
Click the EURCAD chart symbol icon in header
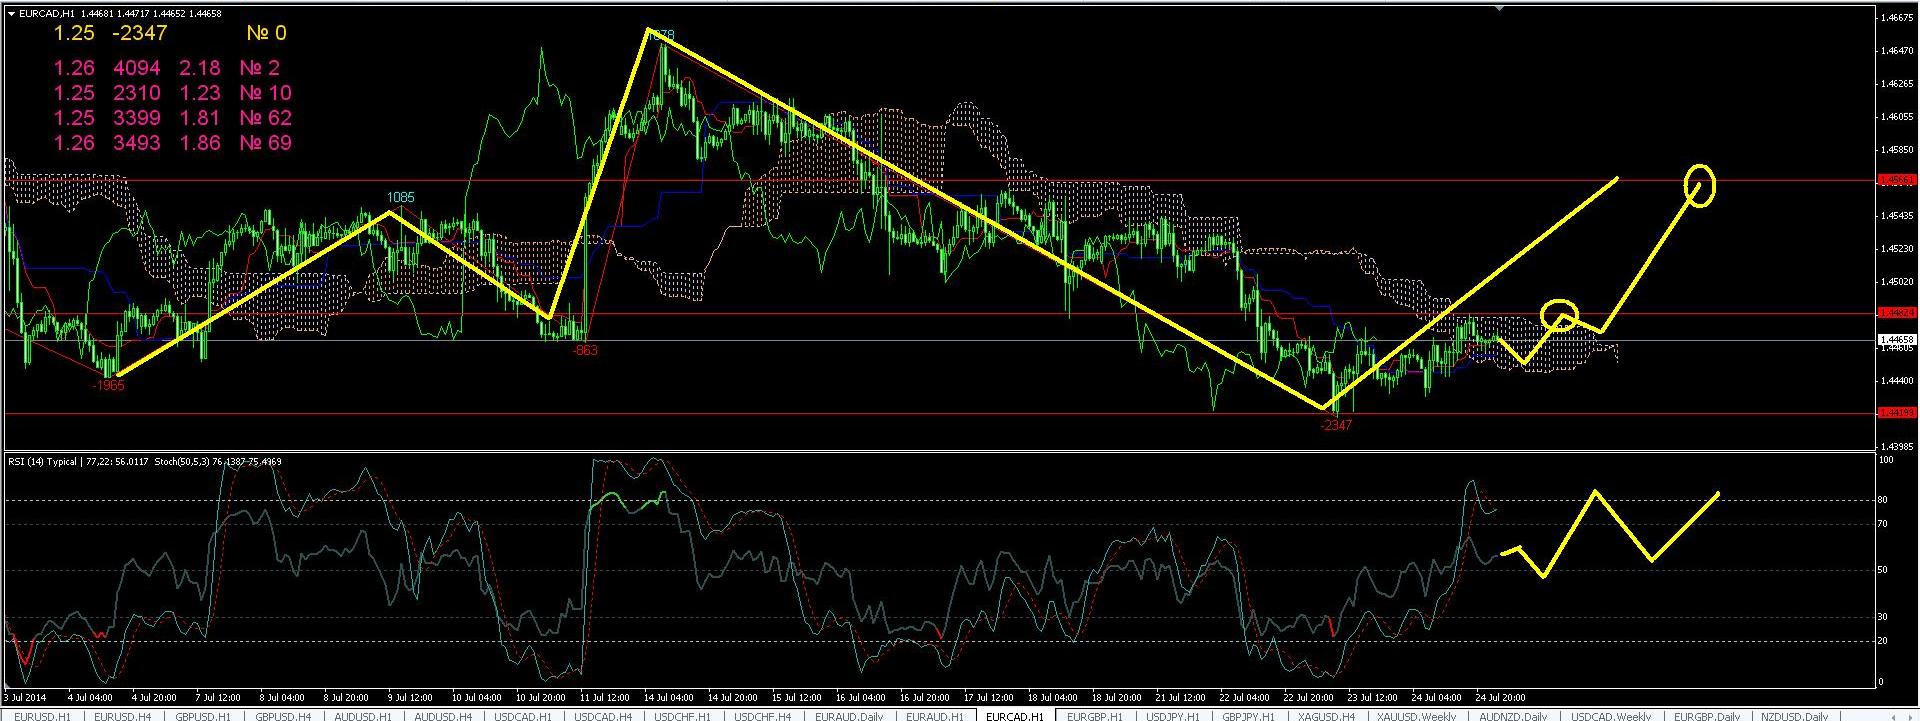[11, 13]
